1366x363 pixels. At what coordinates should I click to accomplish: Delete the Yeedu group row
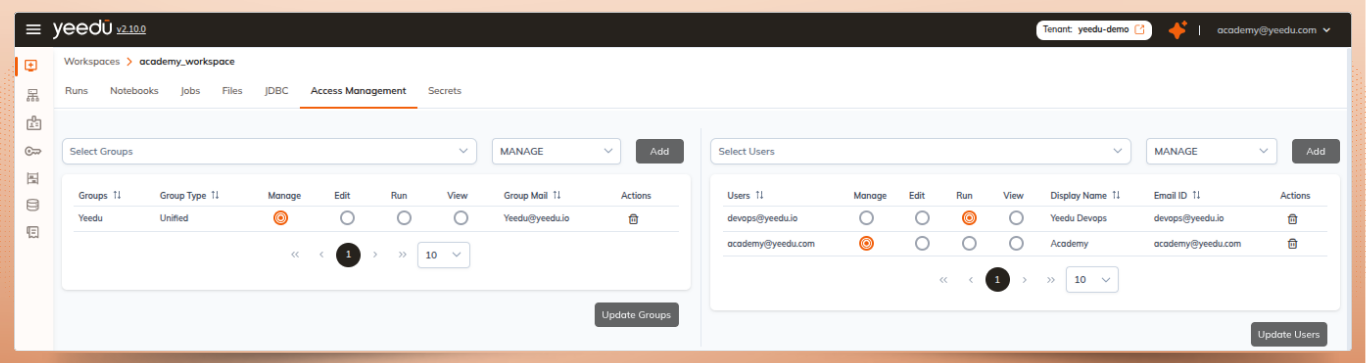pyautogui.click(x=633, y=218)
